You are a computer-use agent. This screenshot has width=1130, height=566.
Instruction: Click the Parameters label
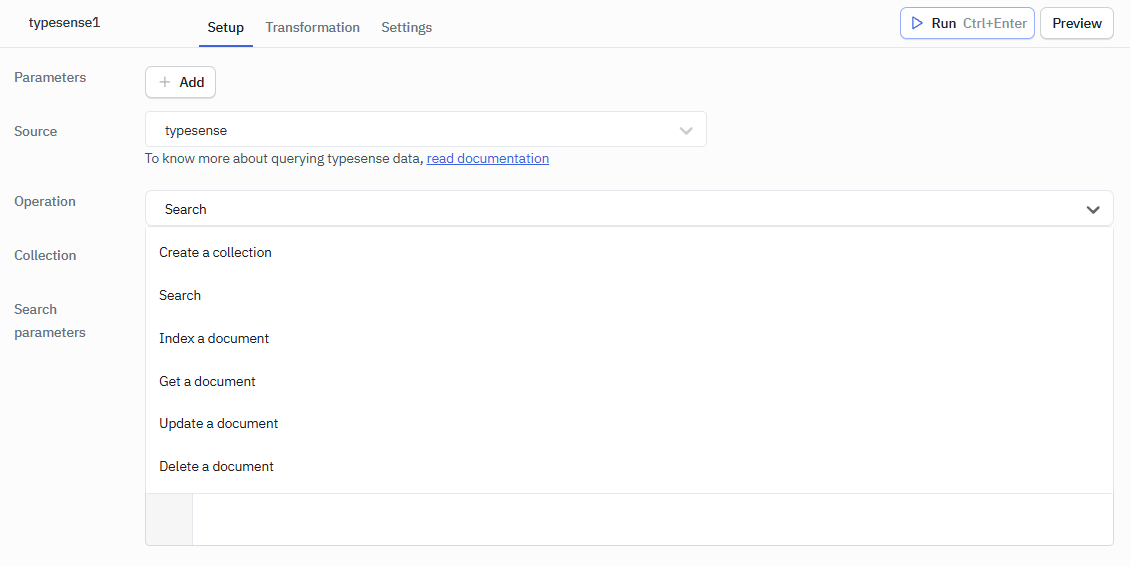(50, 77)
